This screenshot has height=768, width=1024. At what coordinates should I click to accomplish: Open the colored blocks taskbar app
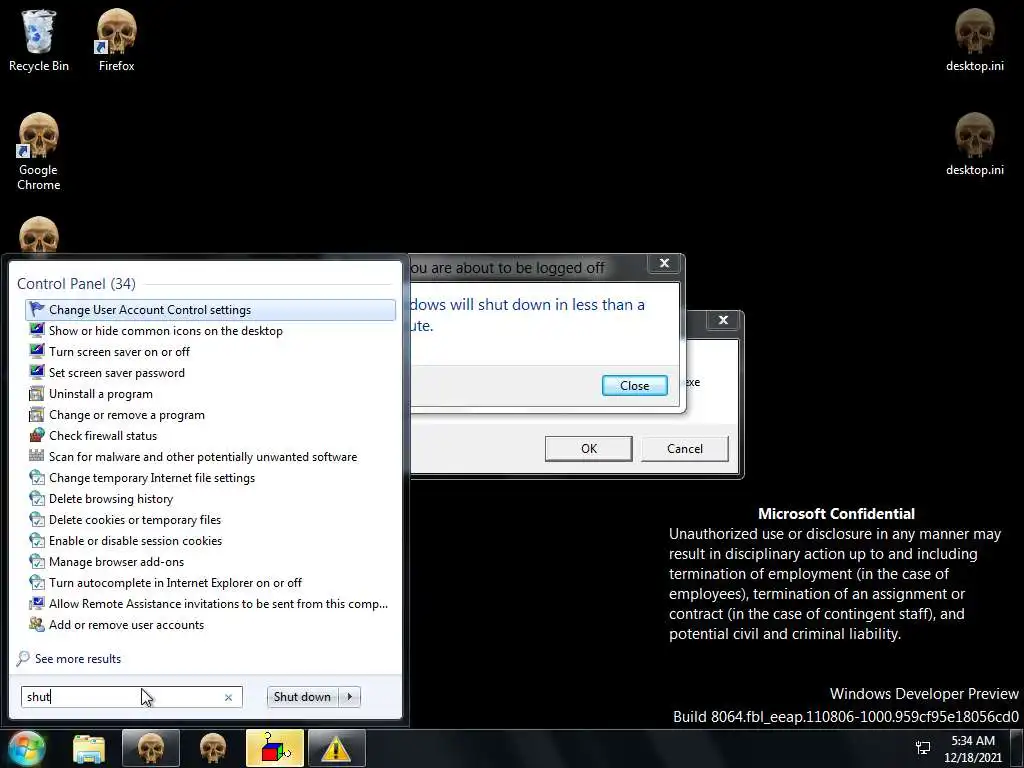click(x=275, y=748)
